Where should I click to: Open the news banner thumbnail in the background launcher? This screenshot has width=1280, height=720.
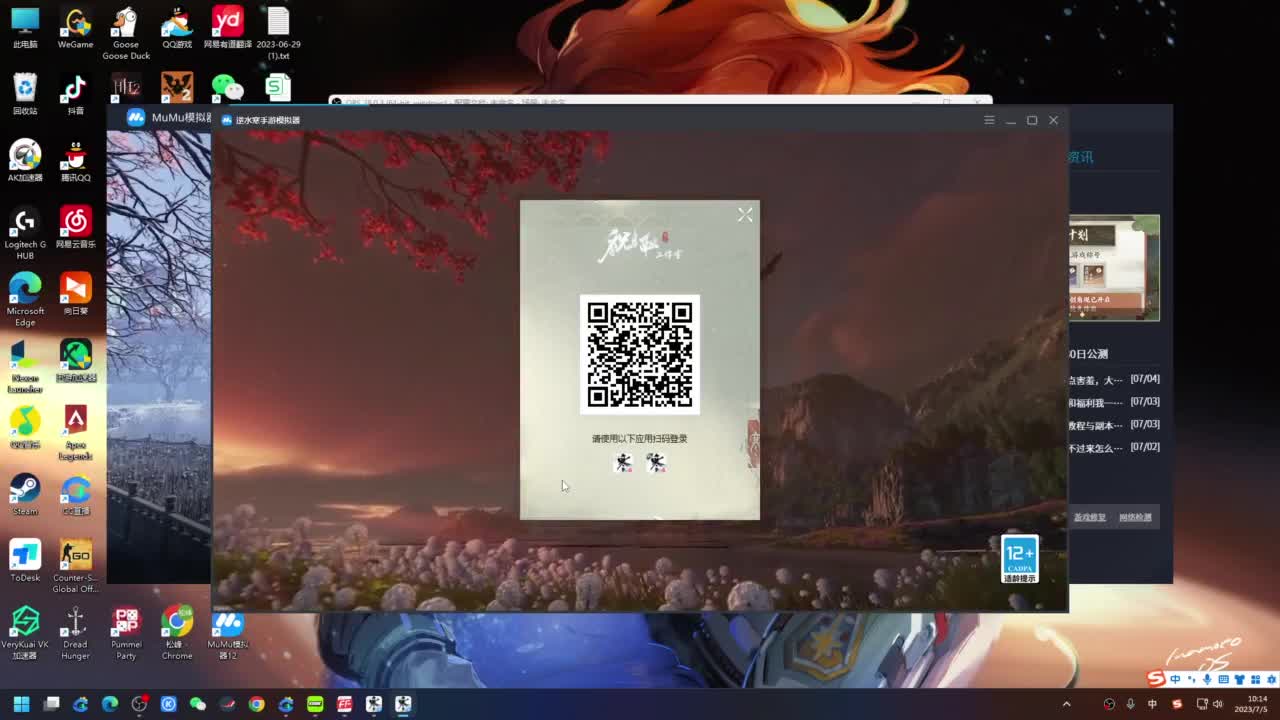(x=1114, y=268)
